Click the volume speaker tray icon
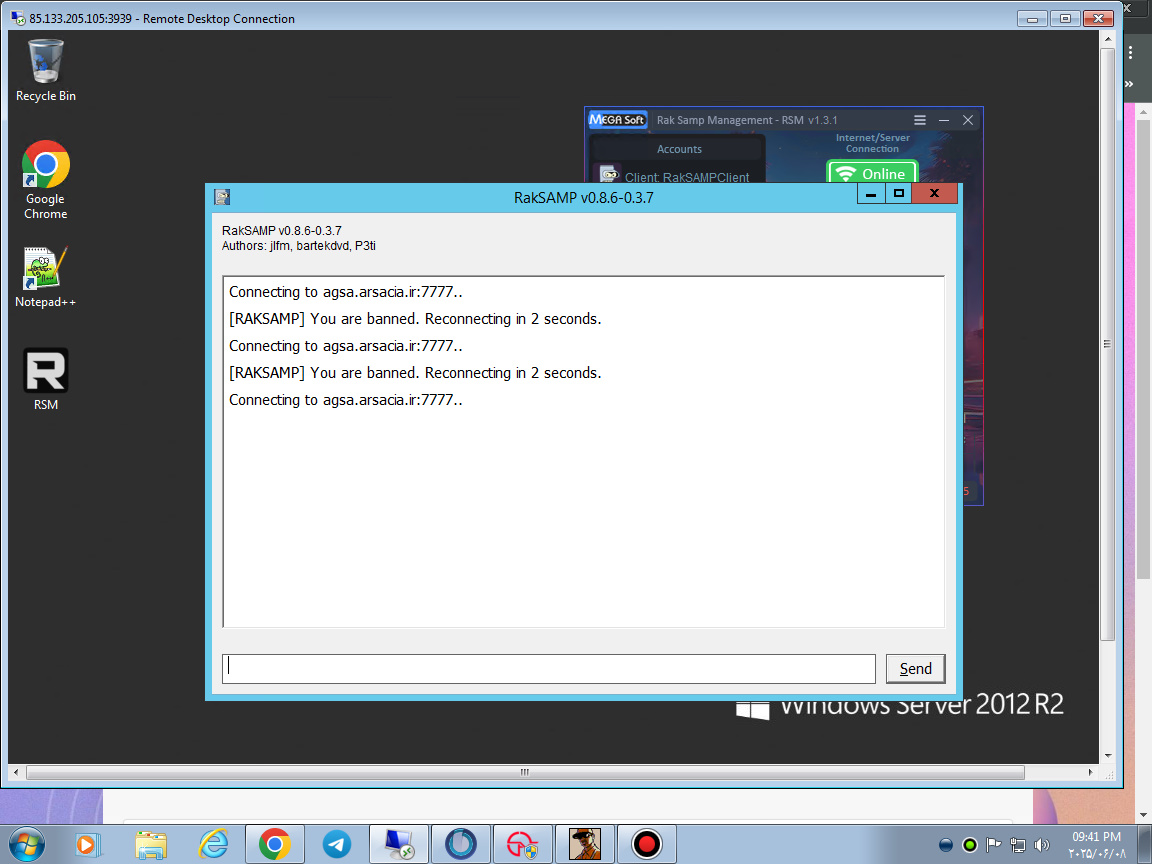Viewport: 1152px width, 864px height. [x=1042, y=845]
